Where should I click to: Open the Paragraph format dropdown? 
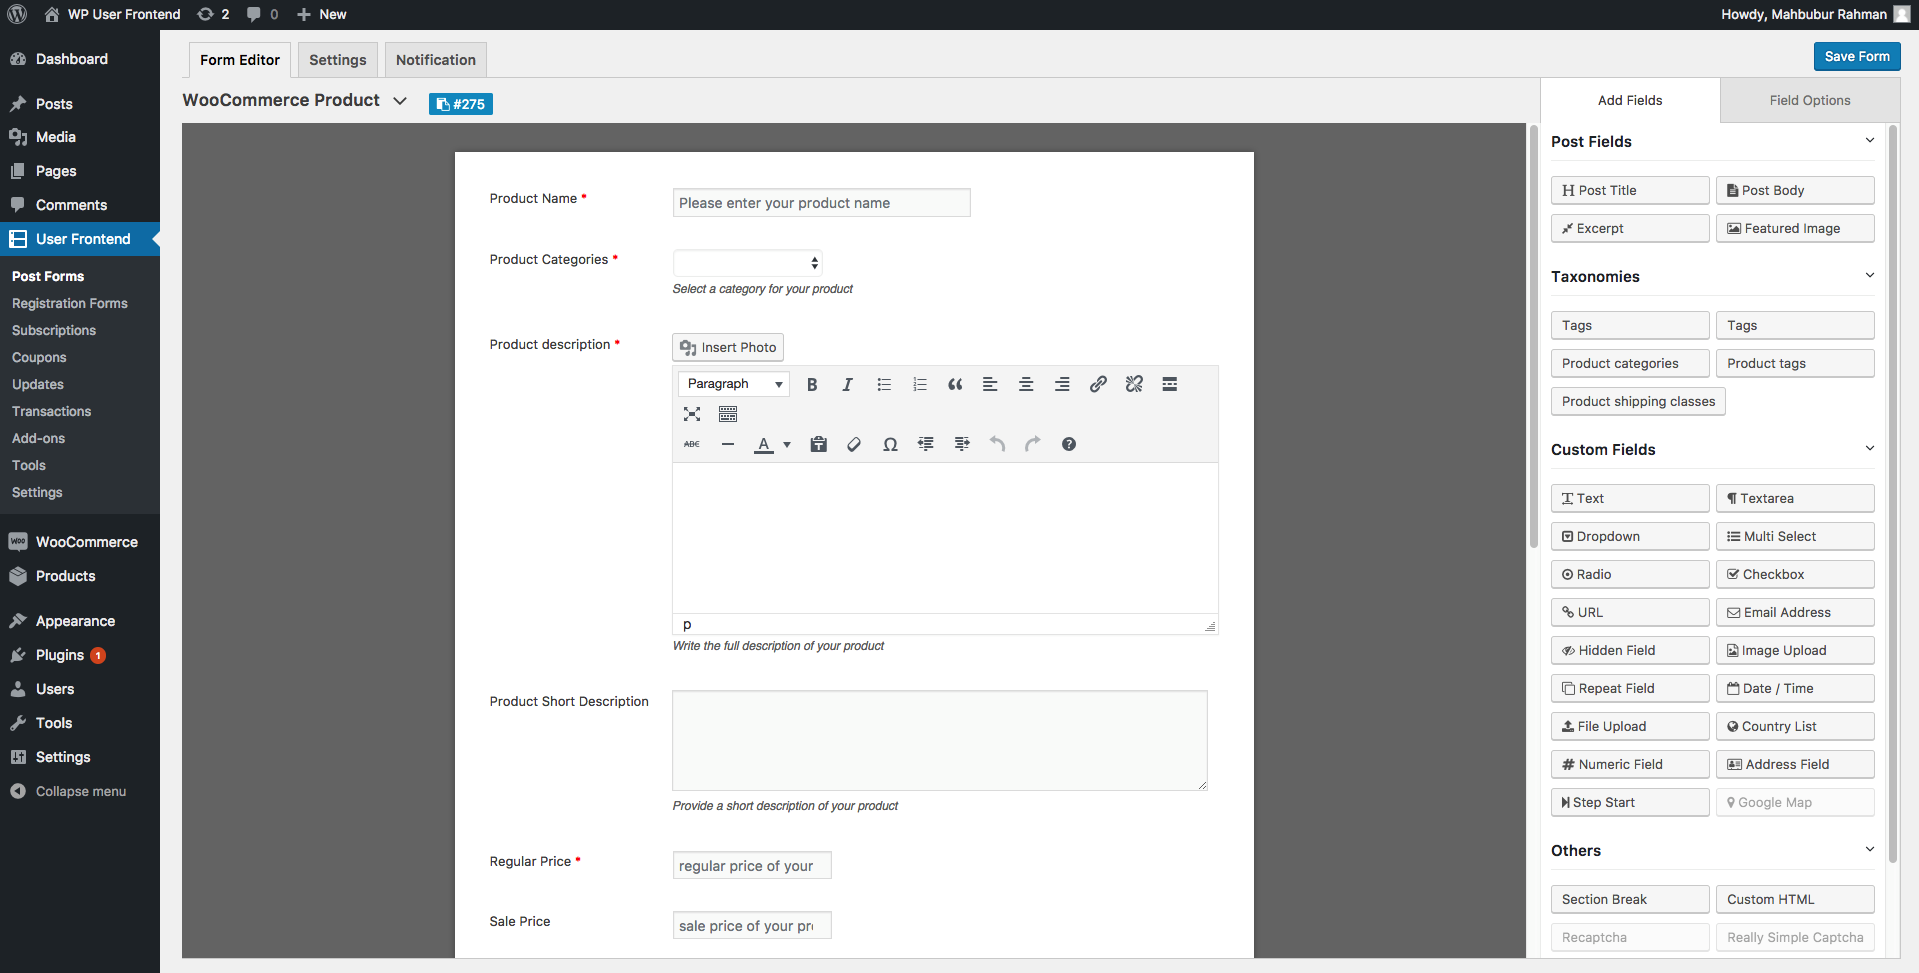[x=734, y=384]
